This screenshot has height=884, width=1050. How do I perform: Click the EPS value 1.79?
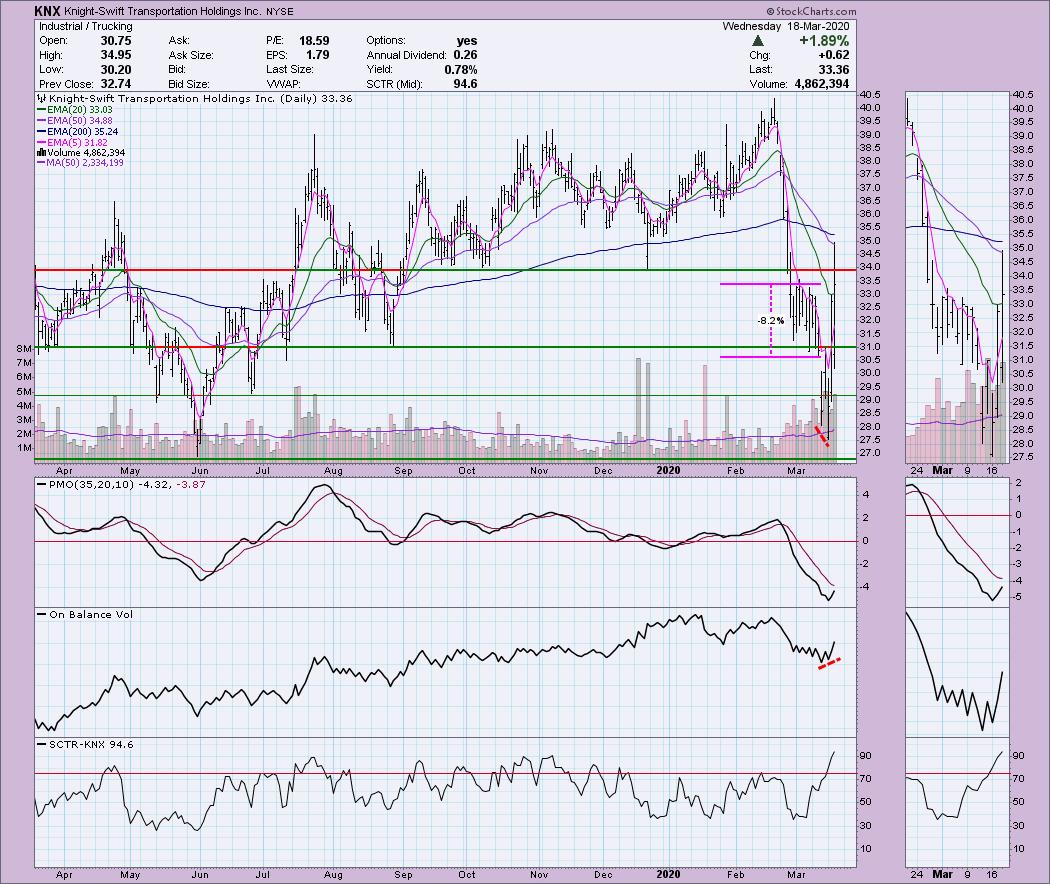318,55
